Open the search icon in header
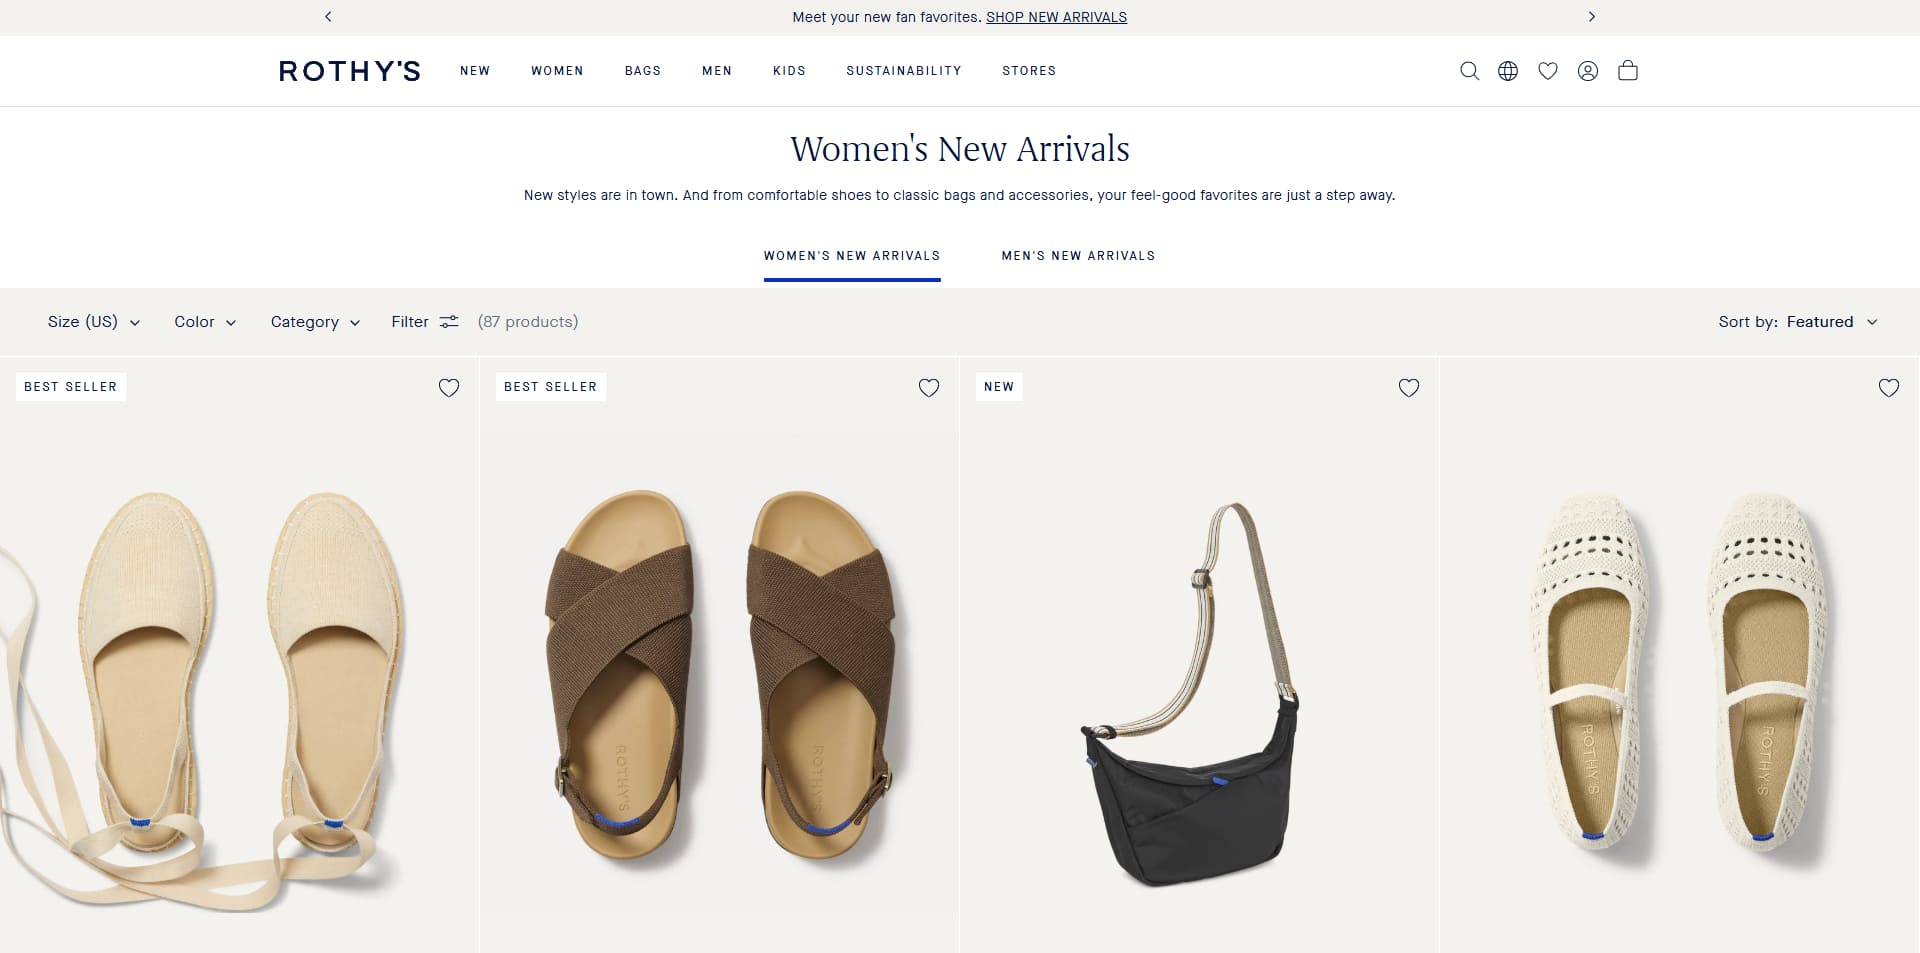The image size is (1920, 953). (1469, 71)
